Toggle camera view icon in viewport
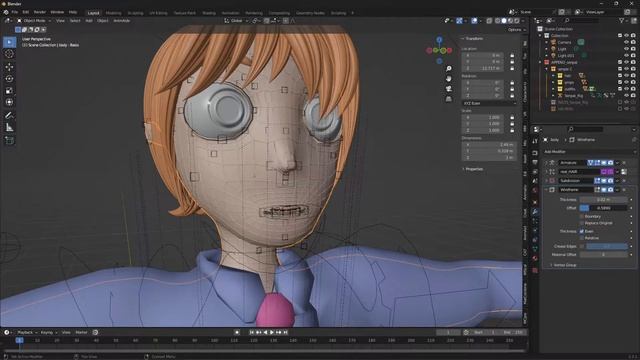Image resolution: width=640 pixels, height=360 pixels. [449, 89]
